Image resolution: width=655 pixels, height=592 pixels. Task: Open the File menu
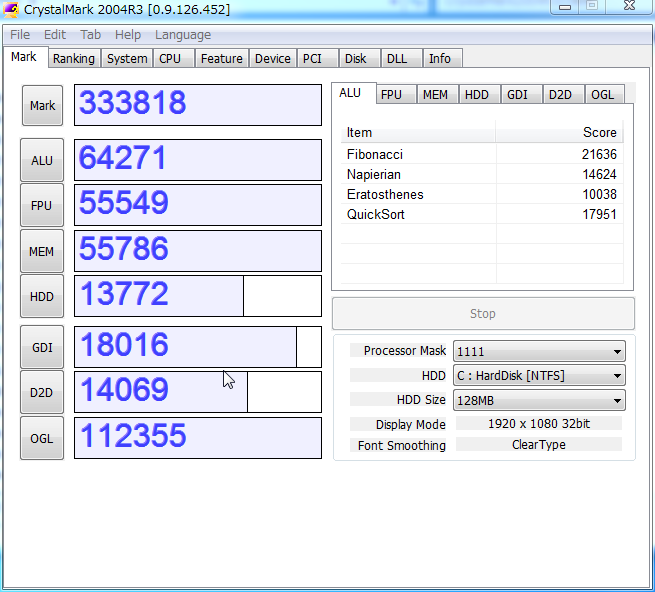[x=20, y=35]
